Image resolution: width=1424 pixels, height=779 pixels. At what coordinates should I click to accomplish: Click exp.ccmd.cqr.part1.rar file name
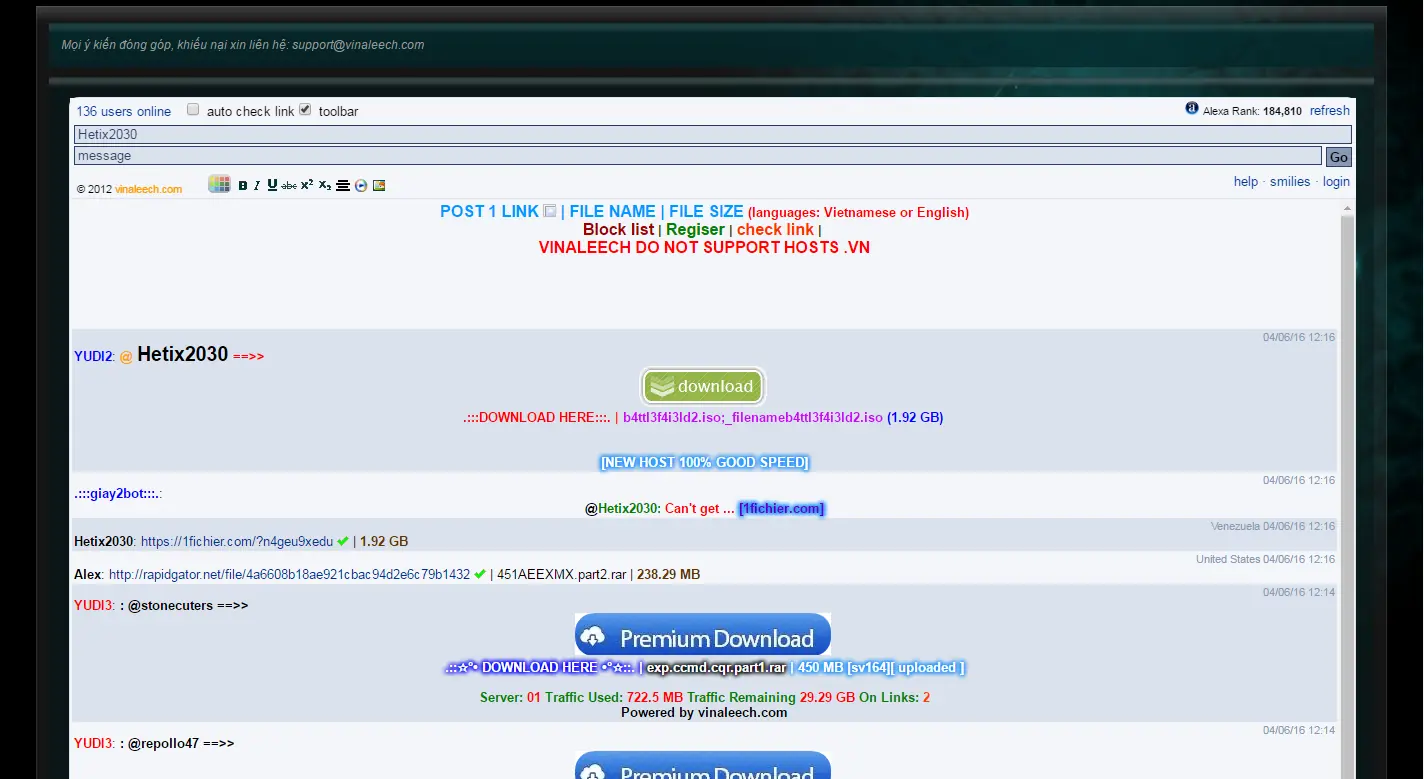pyautogui.click(x=716, y=667)
